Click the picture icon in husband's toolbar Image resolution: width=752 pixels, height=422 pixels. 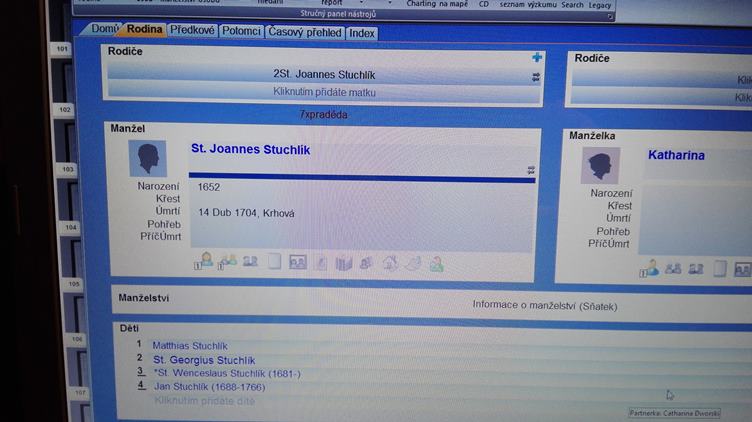point(297,263)
